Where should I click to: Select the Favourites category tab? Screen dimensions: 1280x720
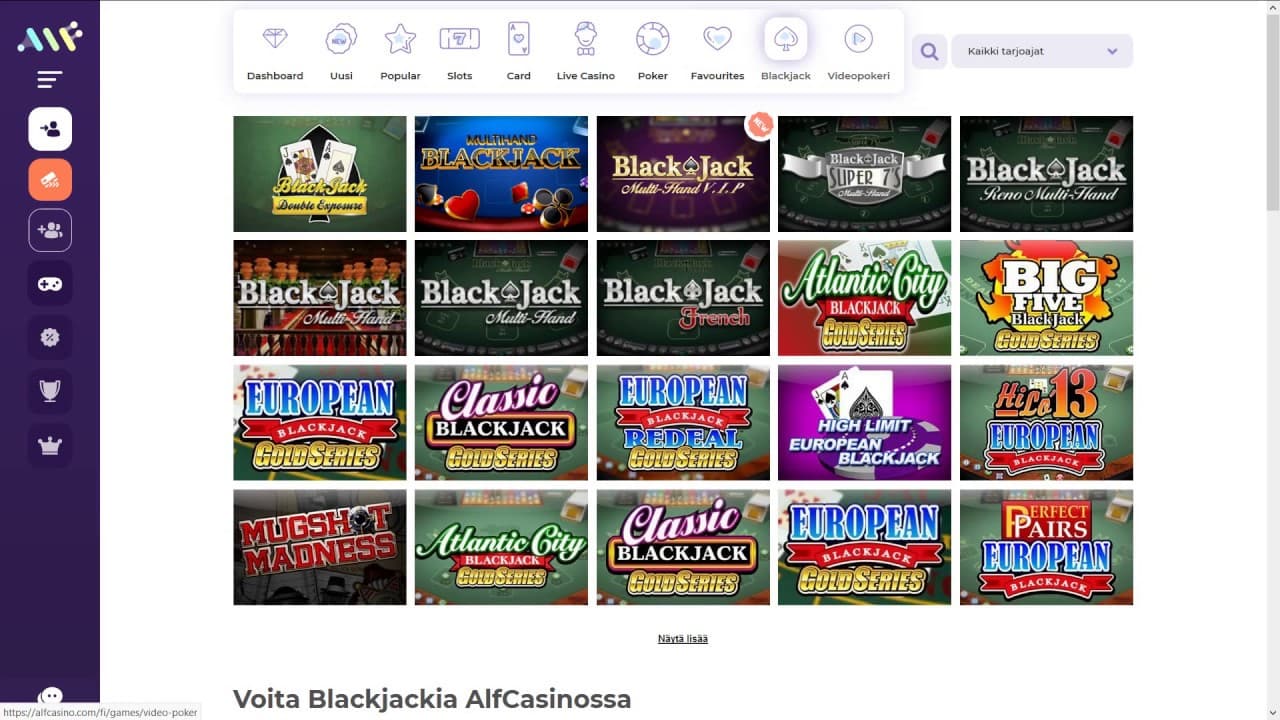click(718, 52)
